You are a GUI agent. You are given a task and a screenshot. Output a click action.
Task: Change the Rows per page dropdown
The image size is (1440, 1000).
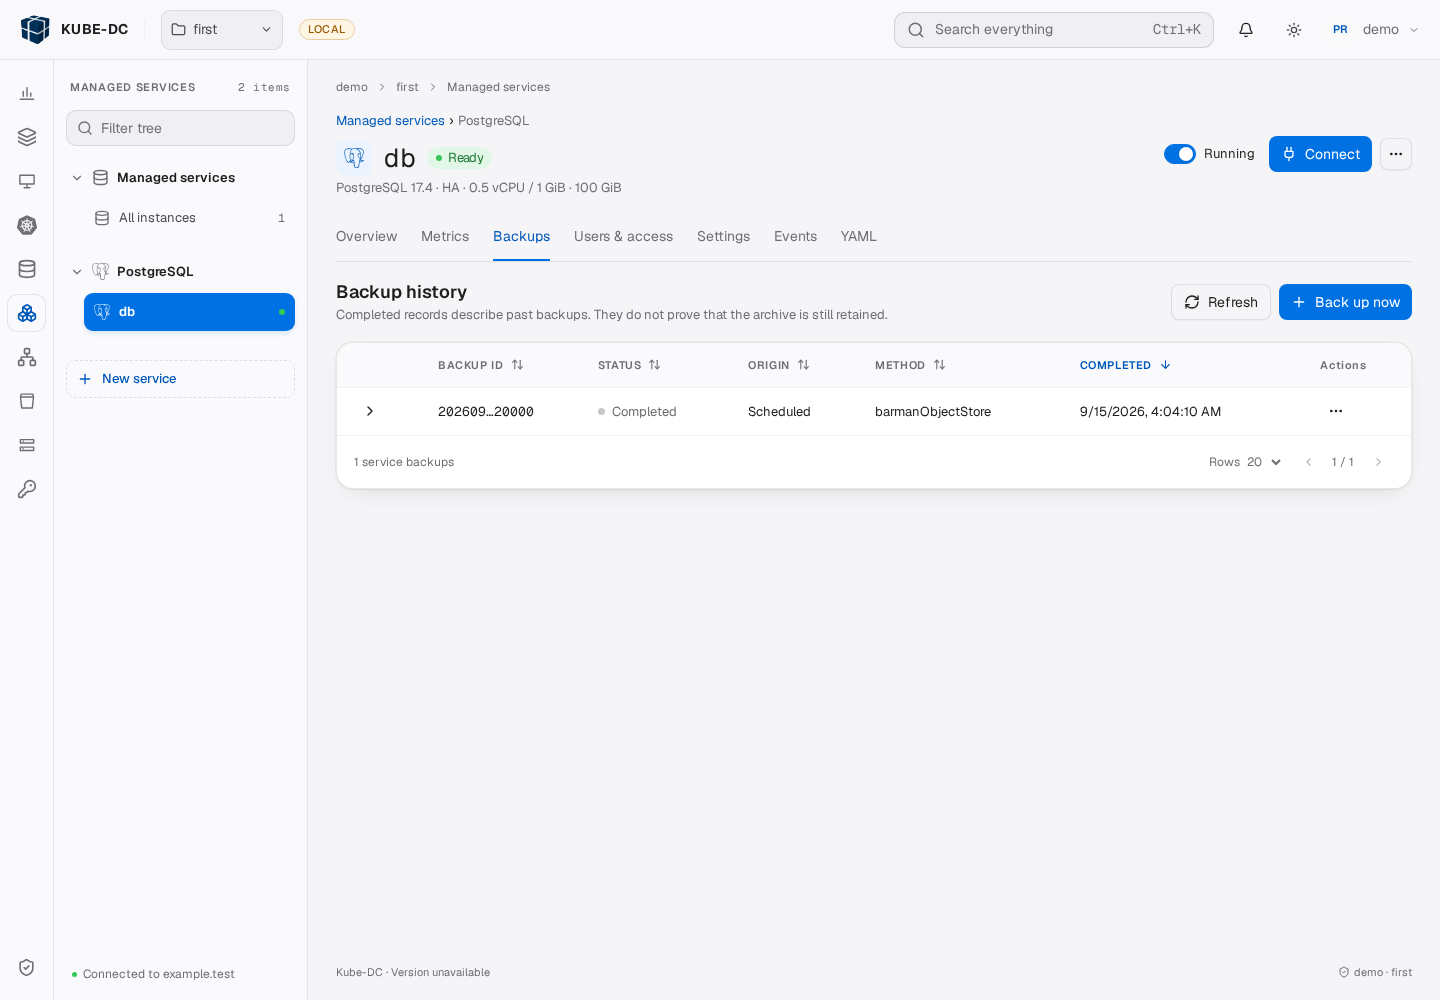coord(1265,462)
